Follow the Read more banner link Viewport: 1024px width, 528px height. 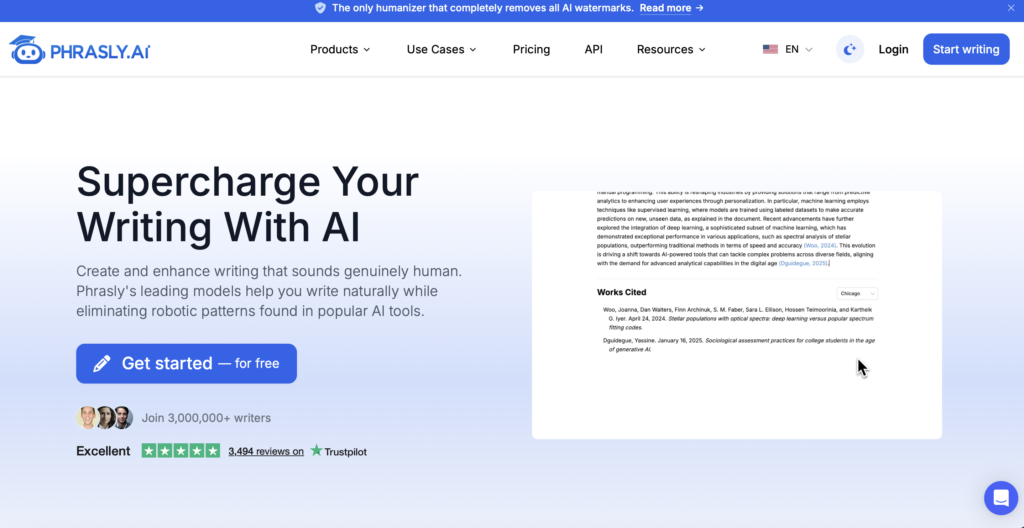(671, 8)
